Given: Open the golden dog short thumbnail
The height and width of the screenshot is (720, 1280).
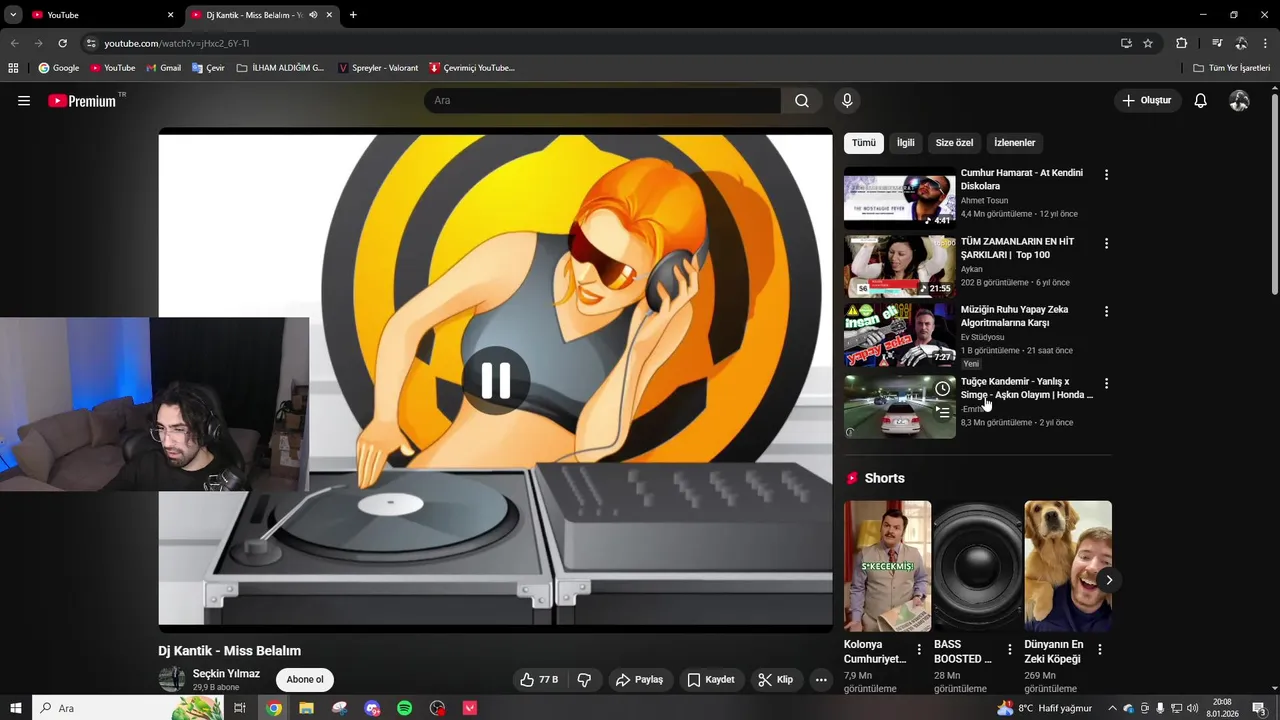Looking at the screenshot, I should point(1068,566).
